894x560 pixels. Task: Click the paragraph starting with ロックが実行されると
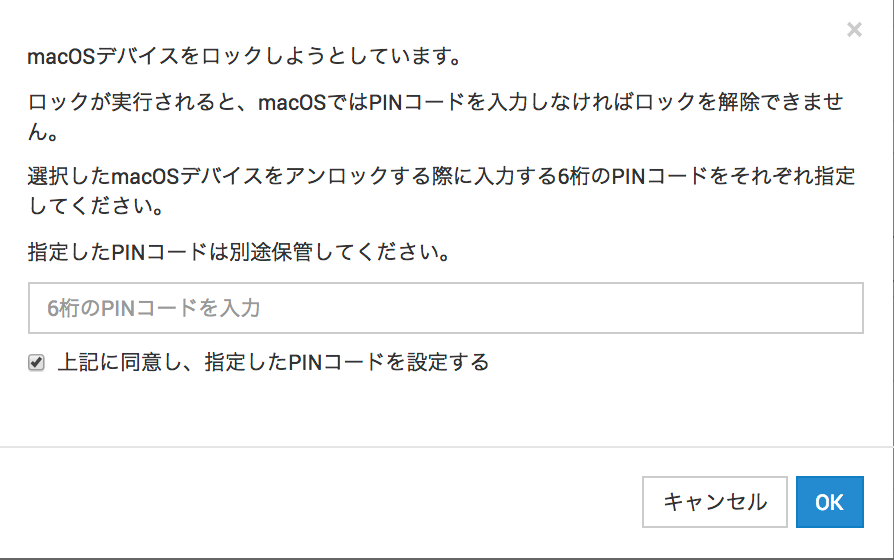435,103
